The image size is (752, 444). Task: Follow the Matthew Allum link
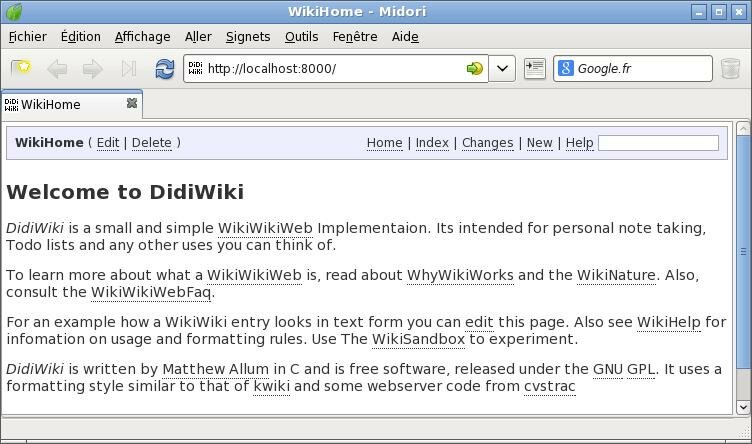point(216,369)
